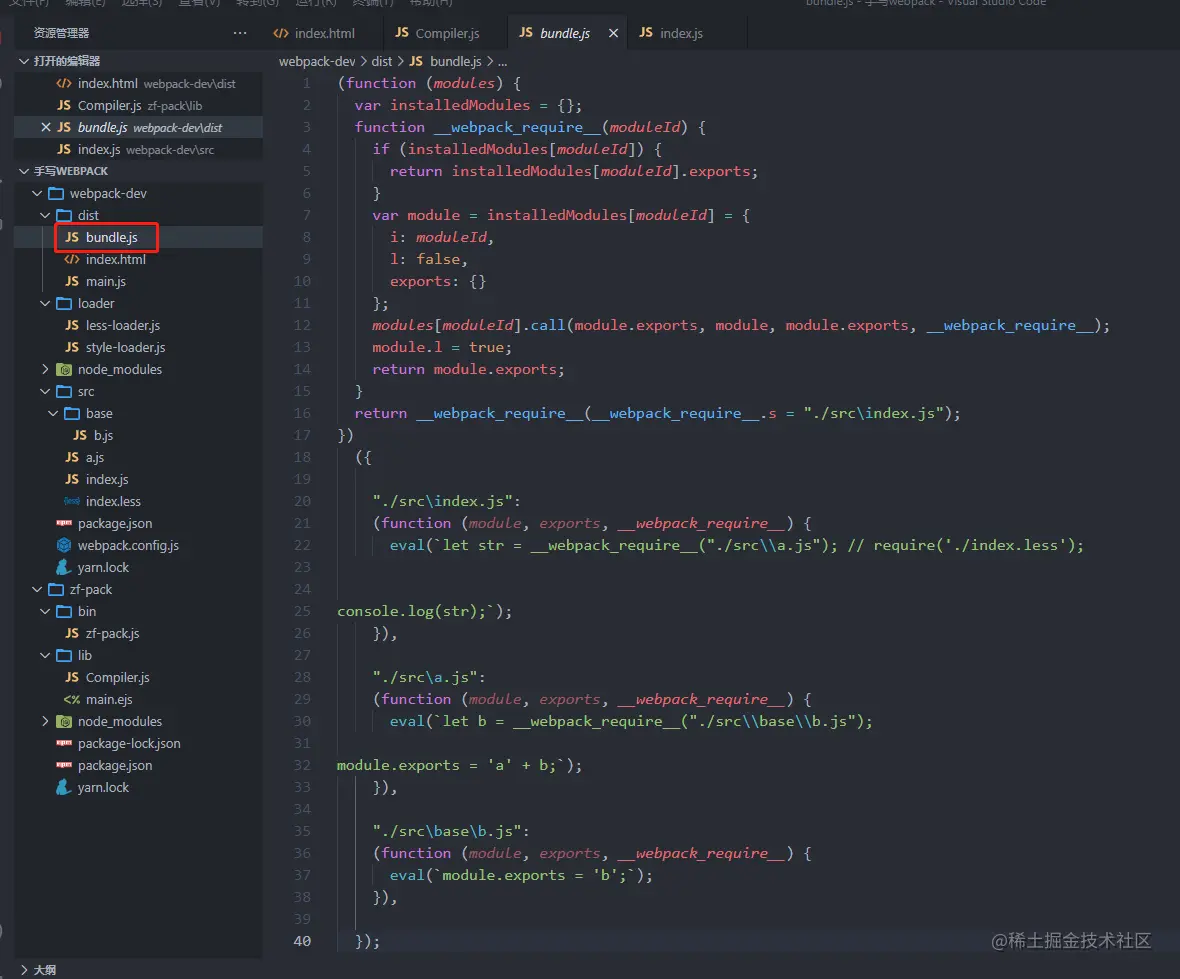Open index.js in the src folder
The width and height of the screenshot is (1180, 979).
click(x=138, y=479)
